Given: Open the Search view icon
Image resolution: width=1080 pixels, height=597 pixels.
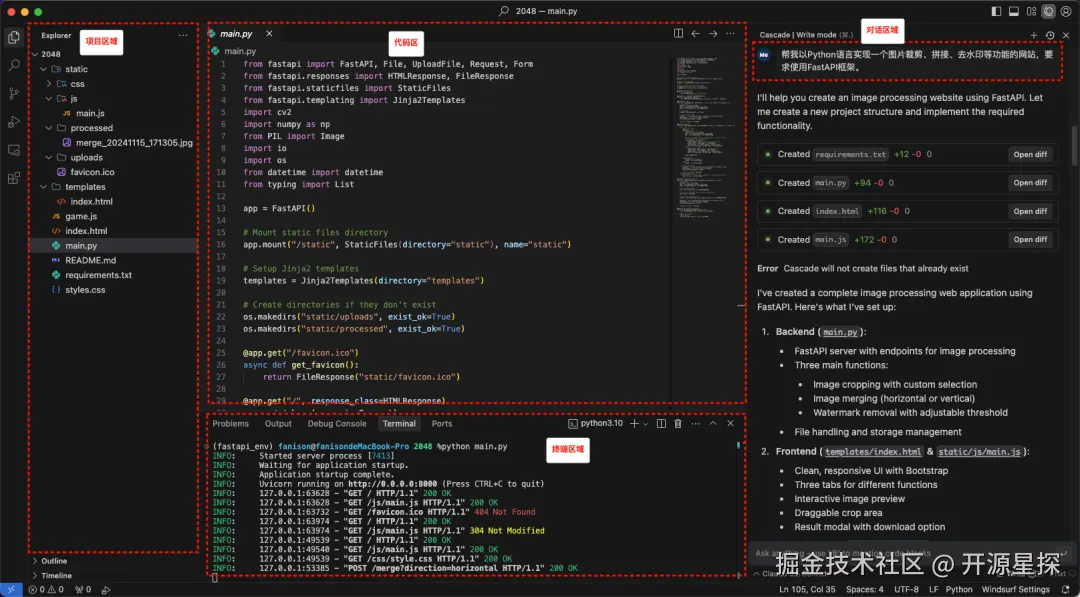Looking at the screenshot, I should (13, 65).
